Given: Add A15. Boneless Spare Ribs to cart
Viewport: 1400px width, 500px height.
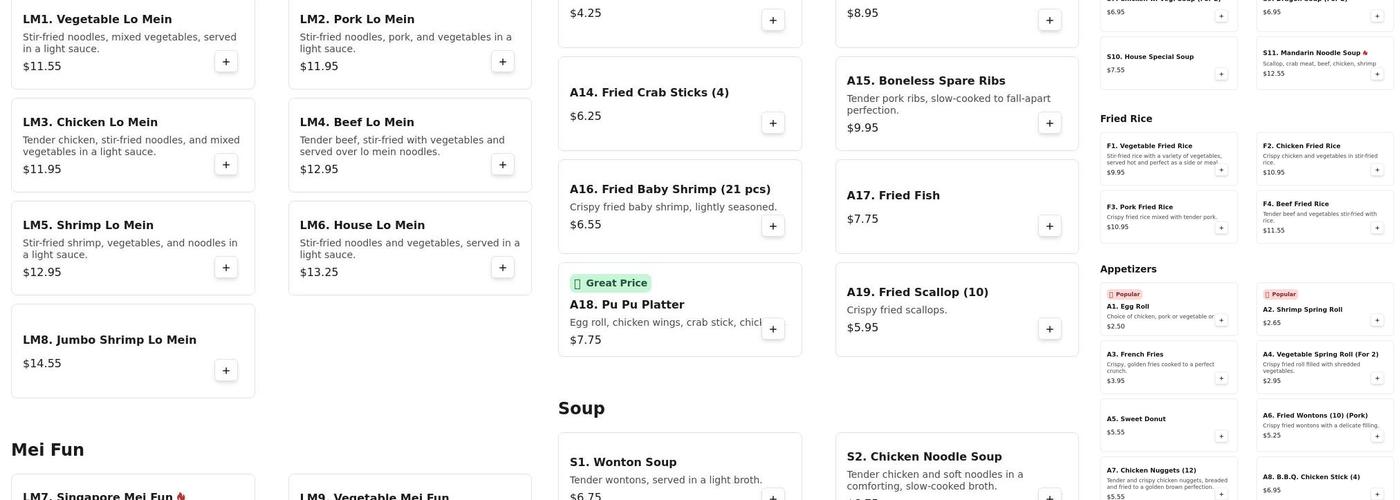Looking at the screenshot, I should click(x=1050, y=123).
